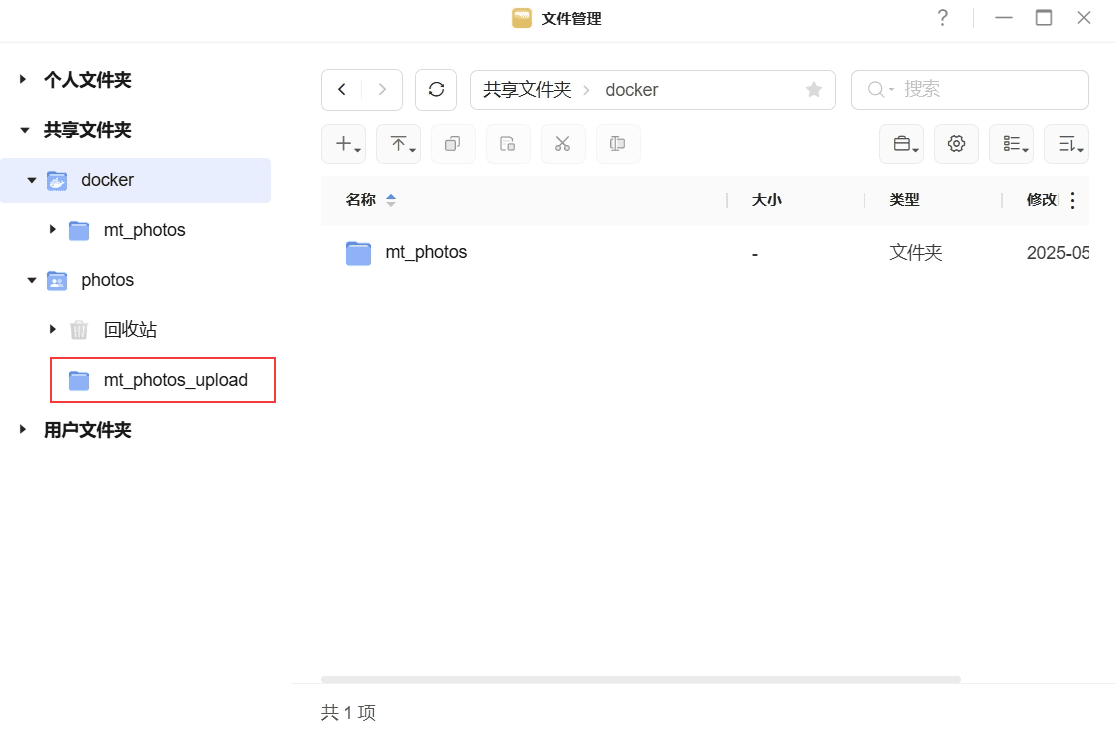
Task: Expand the 个人文件夹 tree node
Action: pyautogui.click(x=23, y=80)
